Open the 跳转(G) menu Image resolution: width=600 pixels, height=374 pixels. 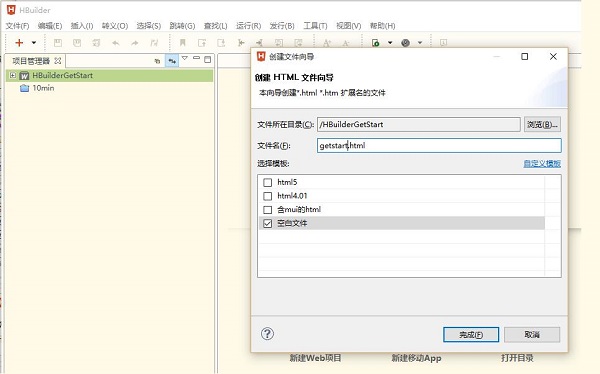182,26
